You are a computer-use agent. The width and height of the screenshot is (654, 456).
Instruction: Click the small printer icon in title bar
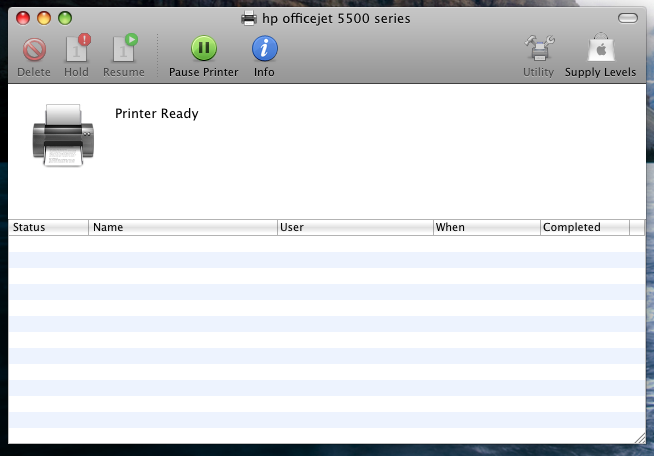tap(249, 18)
